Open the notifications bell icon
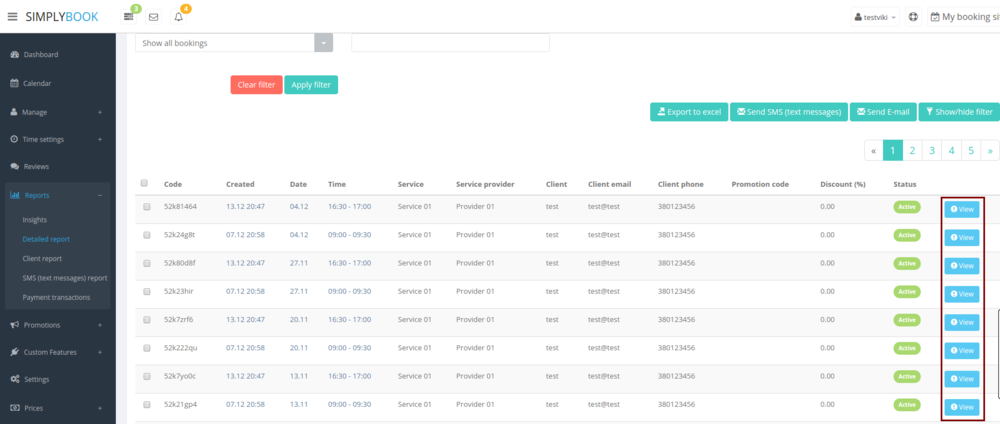Viewport: 1000px width, 424px height. [x=179, y=17]
